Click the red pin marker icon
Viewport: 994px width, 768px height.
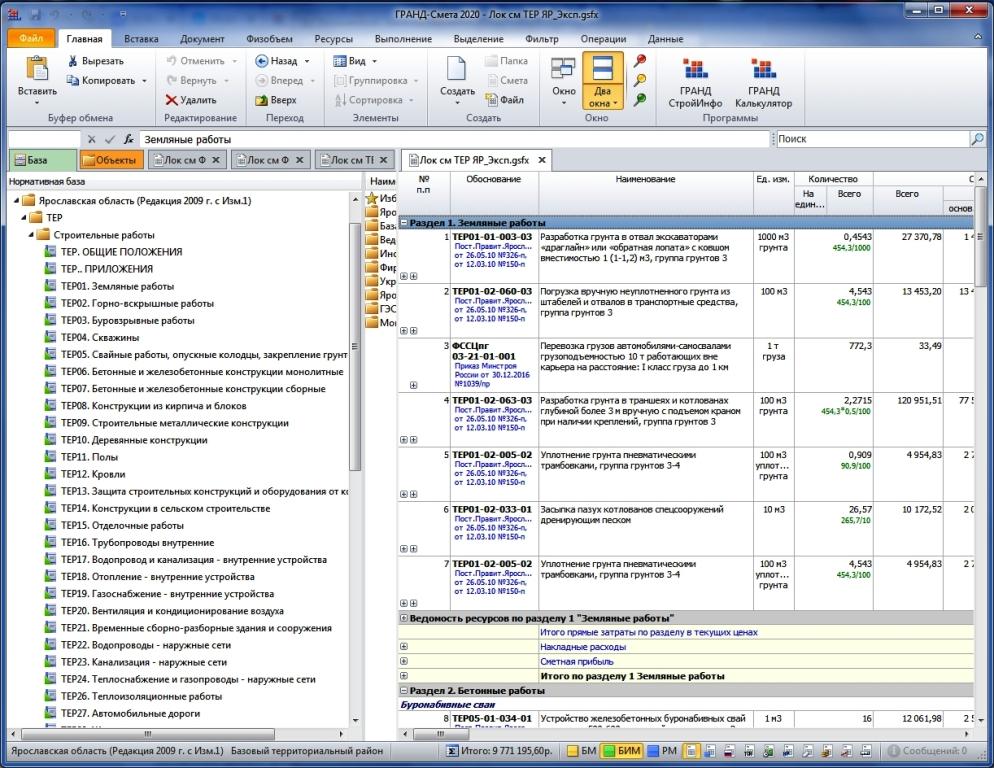click(640, 60)
